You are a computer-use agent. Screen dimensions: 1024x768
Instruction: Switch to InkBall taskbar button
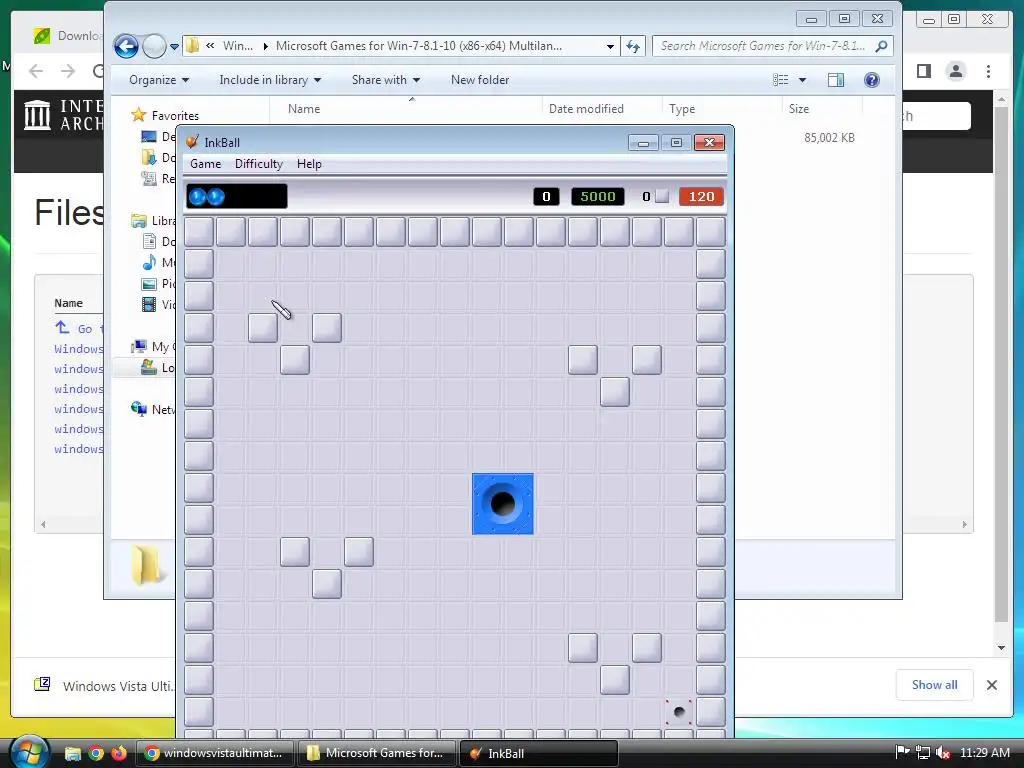(539, 753)
